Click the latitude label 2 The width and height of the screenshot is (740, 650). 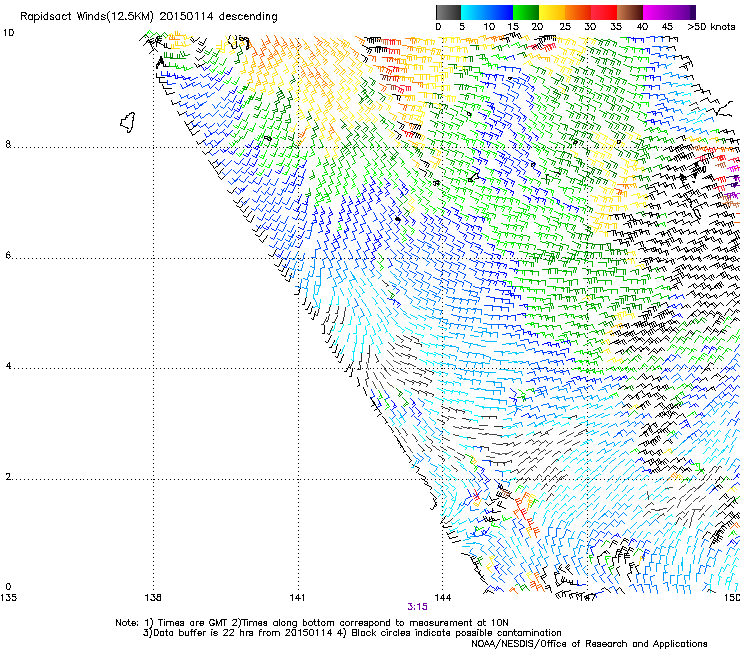pos(8,477)
